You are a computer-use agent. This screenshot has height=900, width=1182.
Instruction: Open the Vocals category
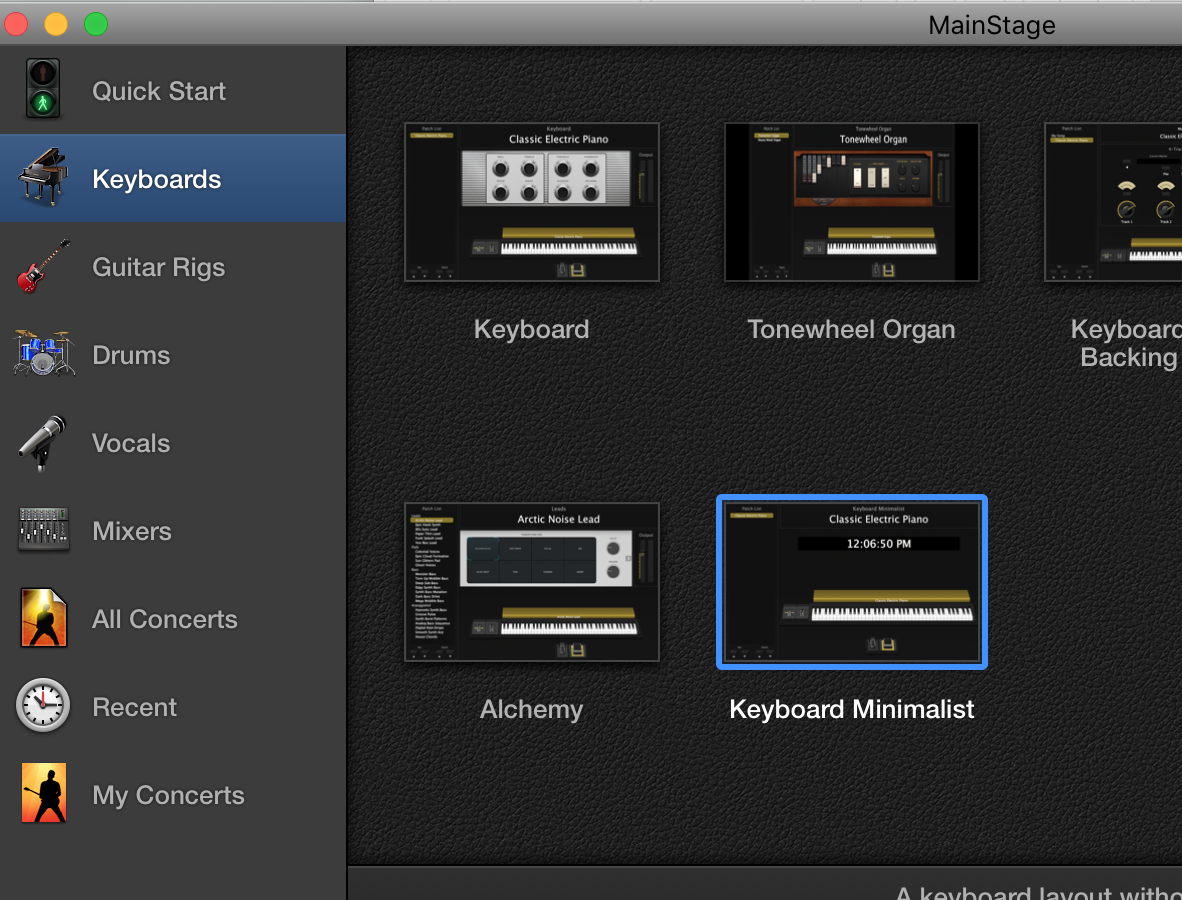pos(173,442)
